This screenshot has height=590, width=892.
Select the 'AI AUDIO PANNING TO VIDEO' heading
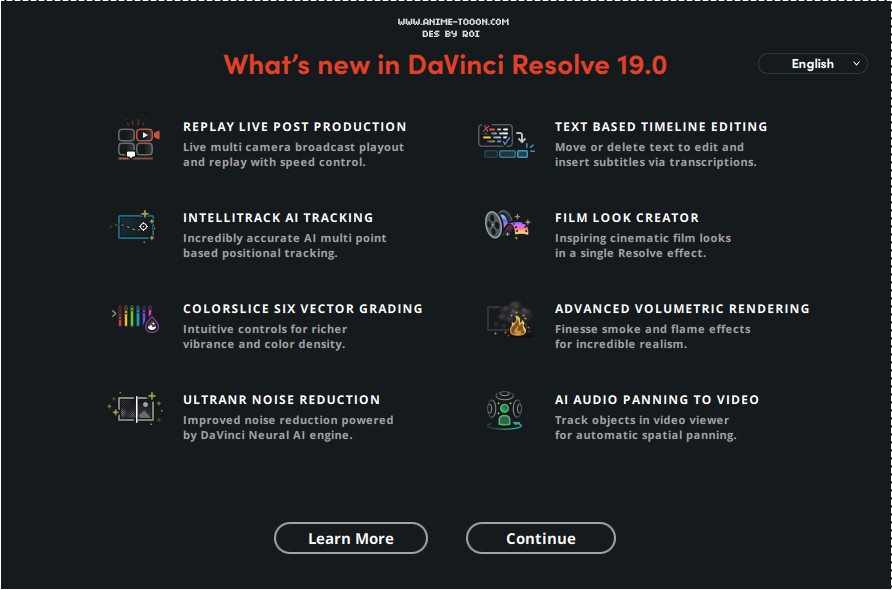(x=657, y=400)
